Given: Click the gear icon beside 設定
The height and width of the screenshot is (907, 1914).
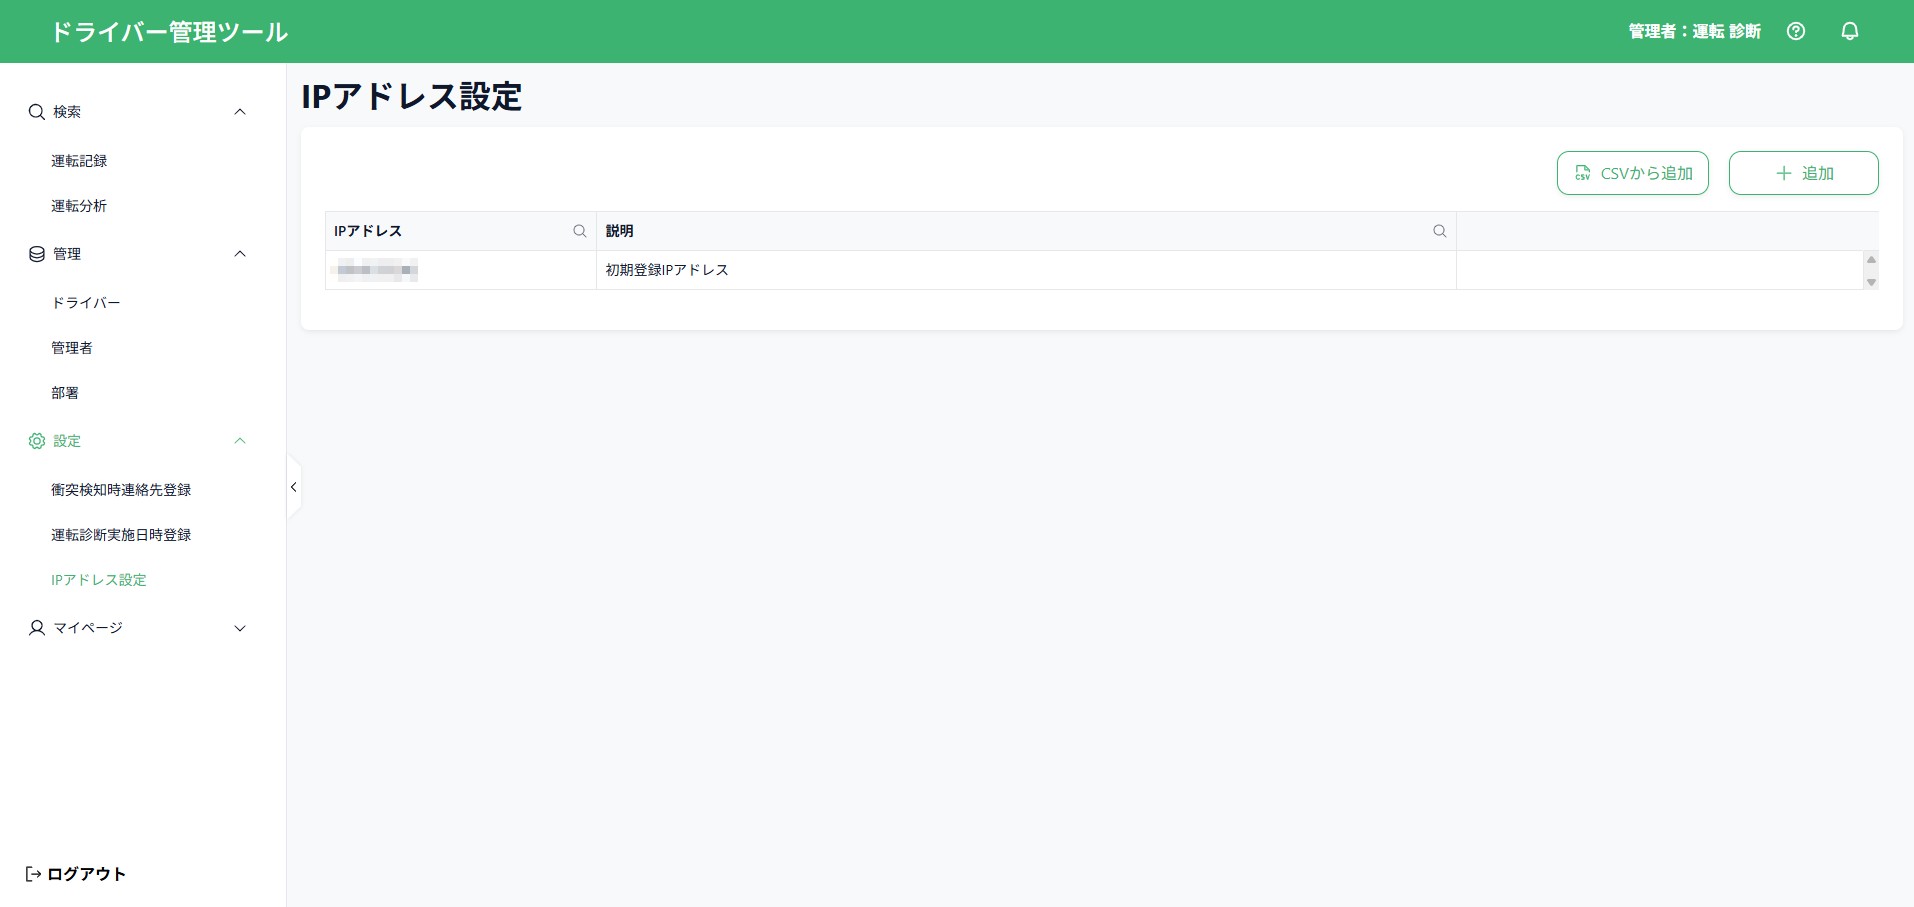Looking at the screenshot, I should (x=37, y=441).
